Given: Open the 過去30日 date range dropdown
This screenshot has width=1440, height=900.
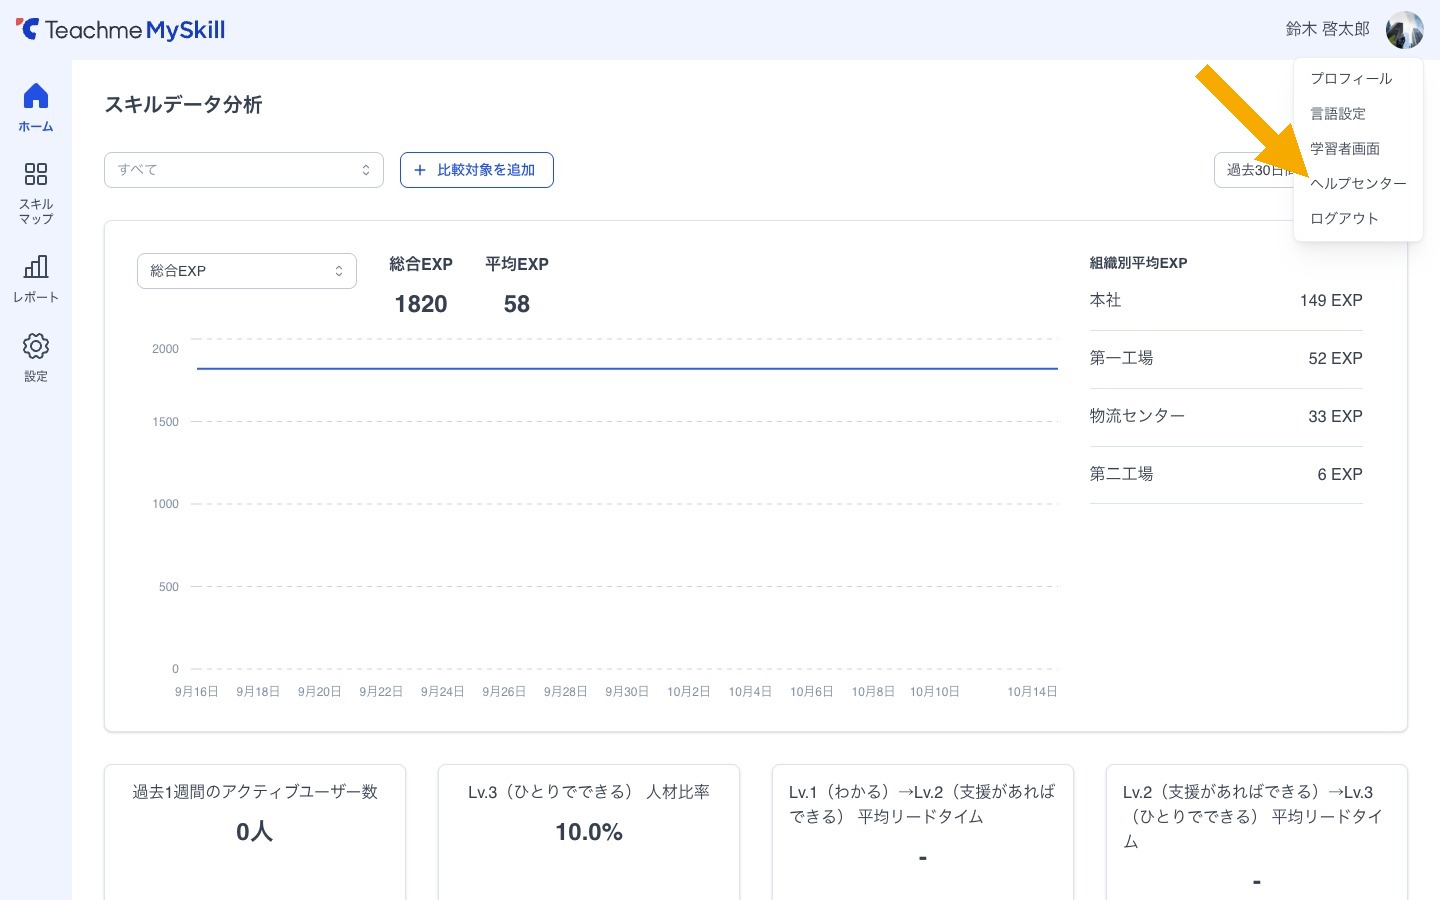Looking at the screenshot, I should 1255,170.
